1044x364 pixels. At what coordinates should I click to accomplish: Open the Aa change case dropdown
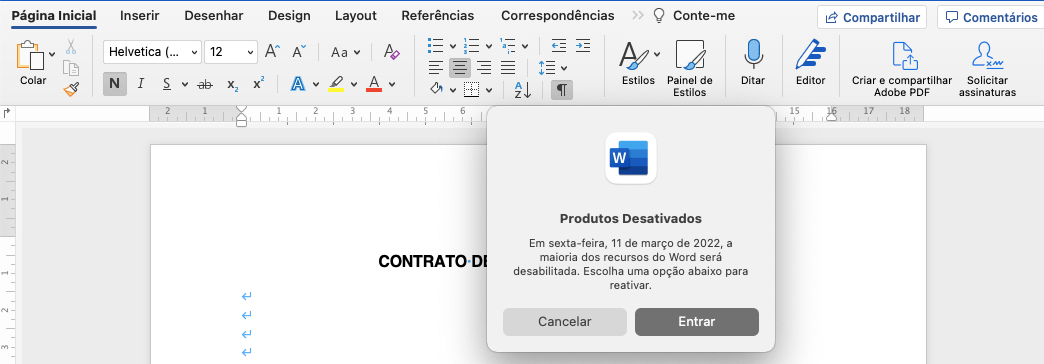[x=346, y=51]
